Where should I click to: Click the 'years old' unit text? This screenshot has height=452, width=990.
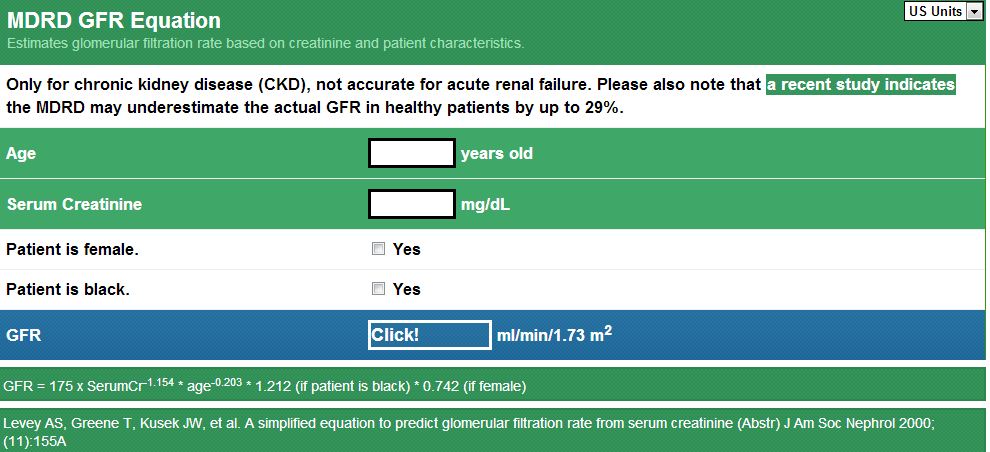point(496,154)
